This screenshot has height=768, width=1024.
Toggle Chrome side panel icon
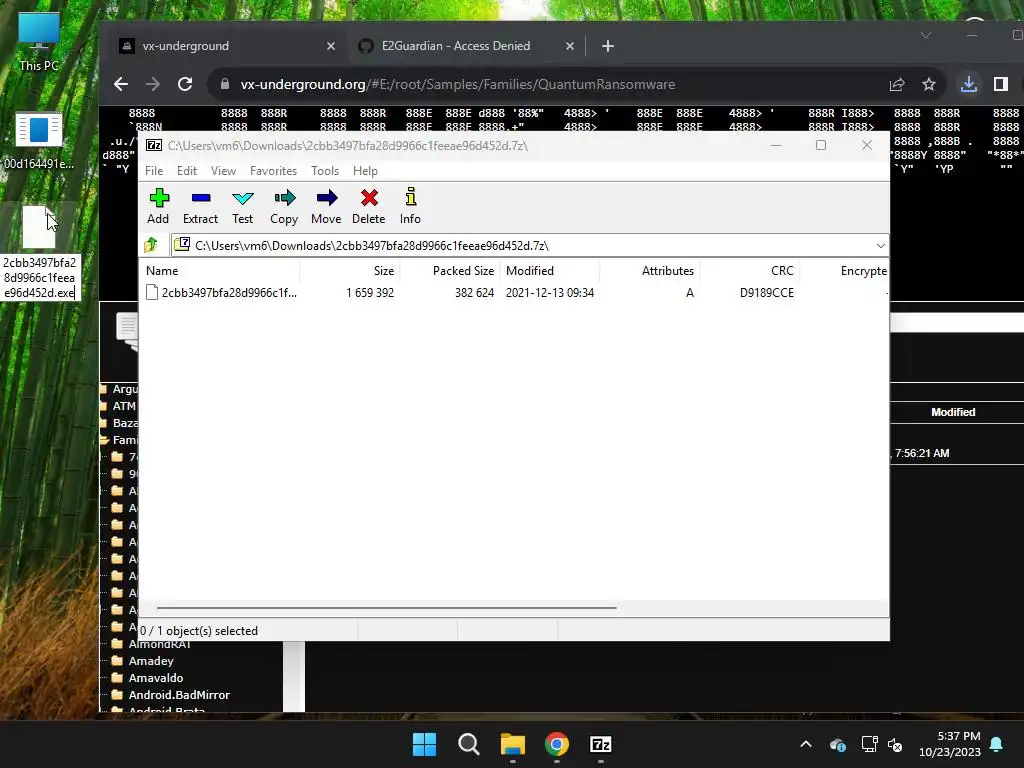tap(1000, 84)
